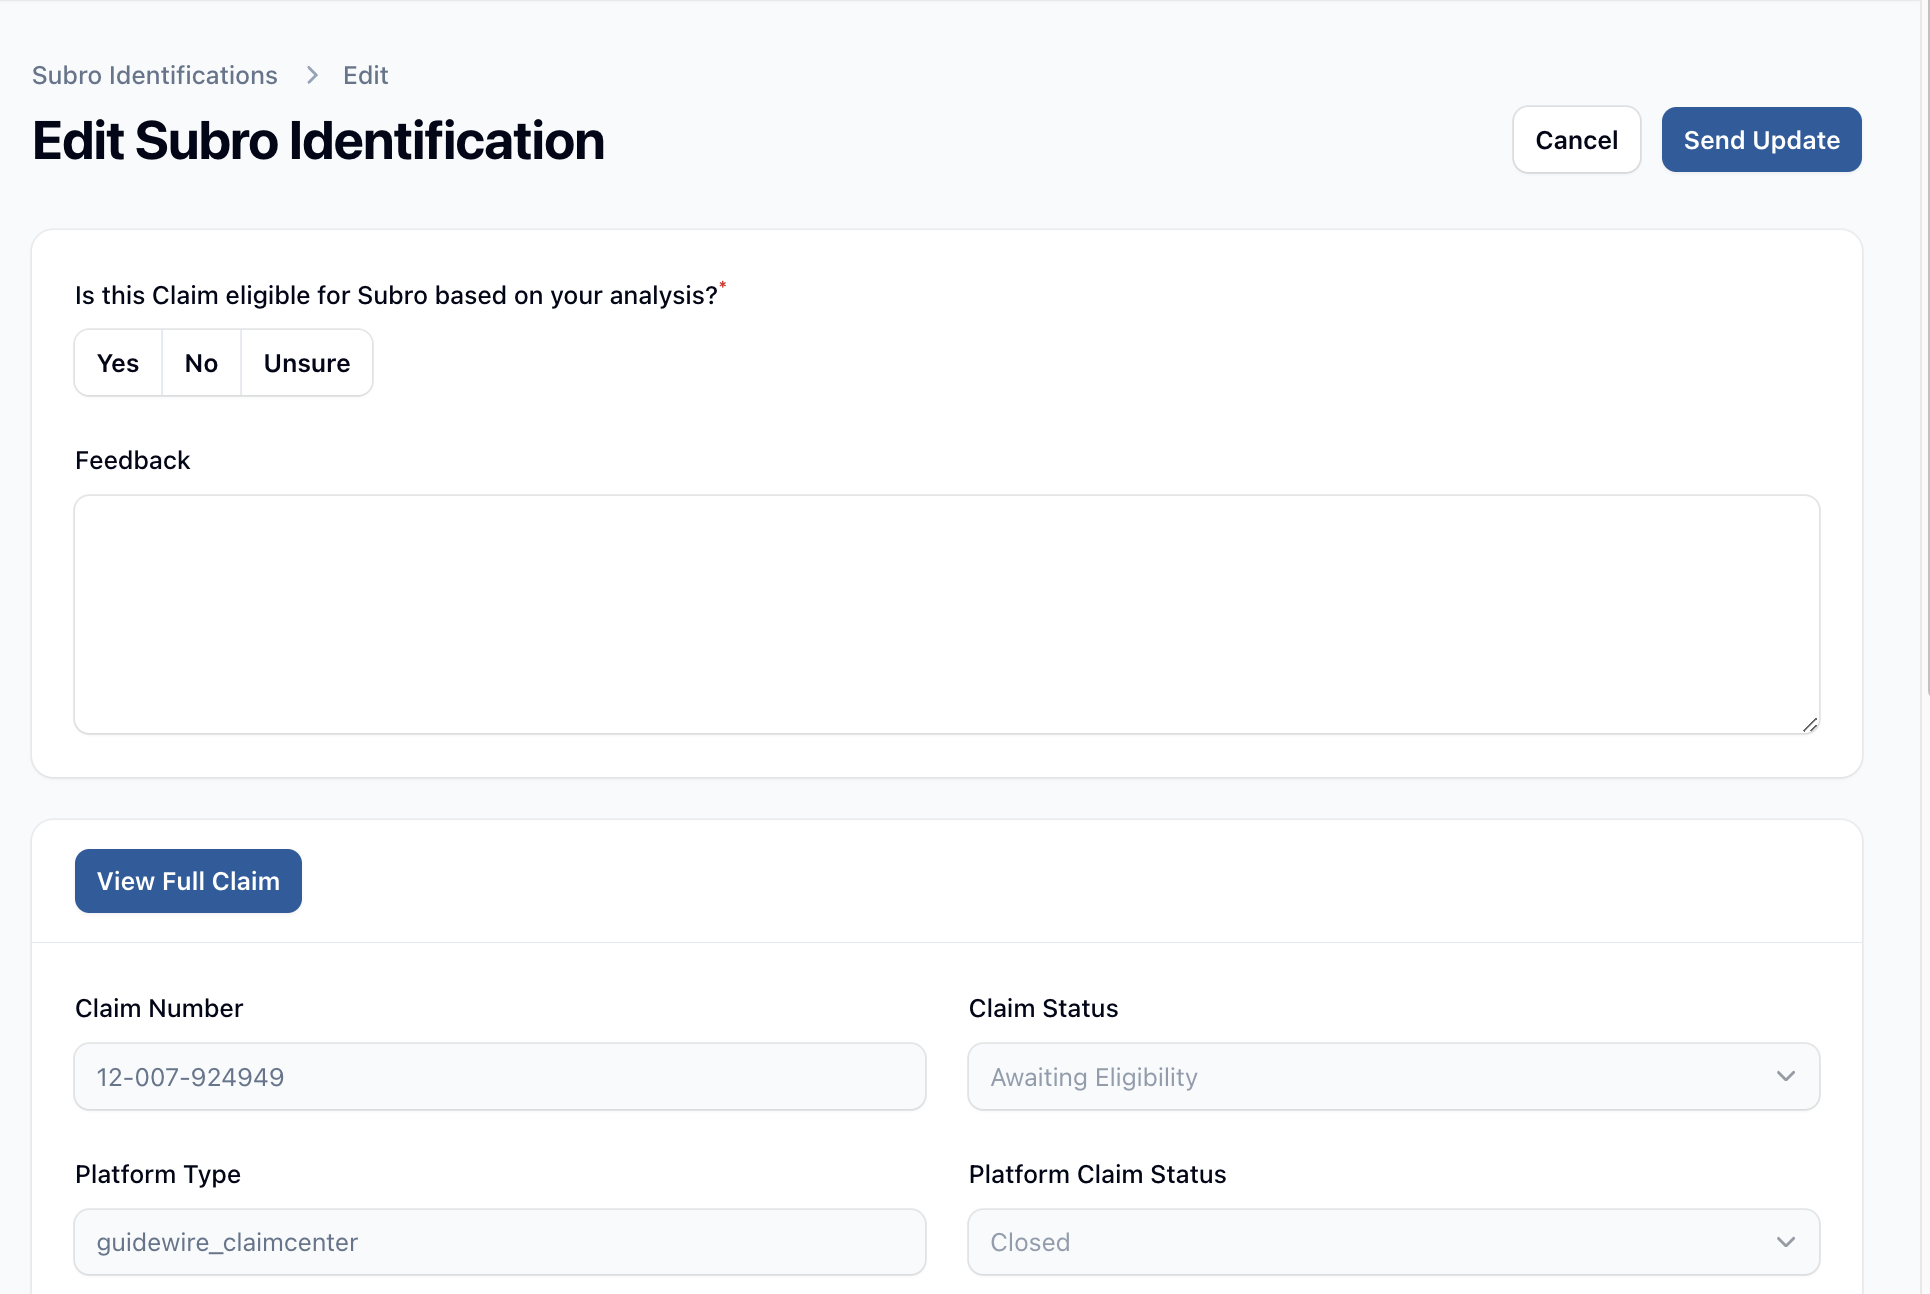
Task: Click inside the Feedback text area
Action: pyautogui.click(x=946, y=614)
